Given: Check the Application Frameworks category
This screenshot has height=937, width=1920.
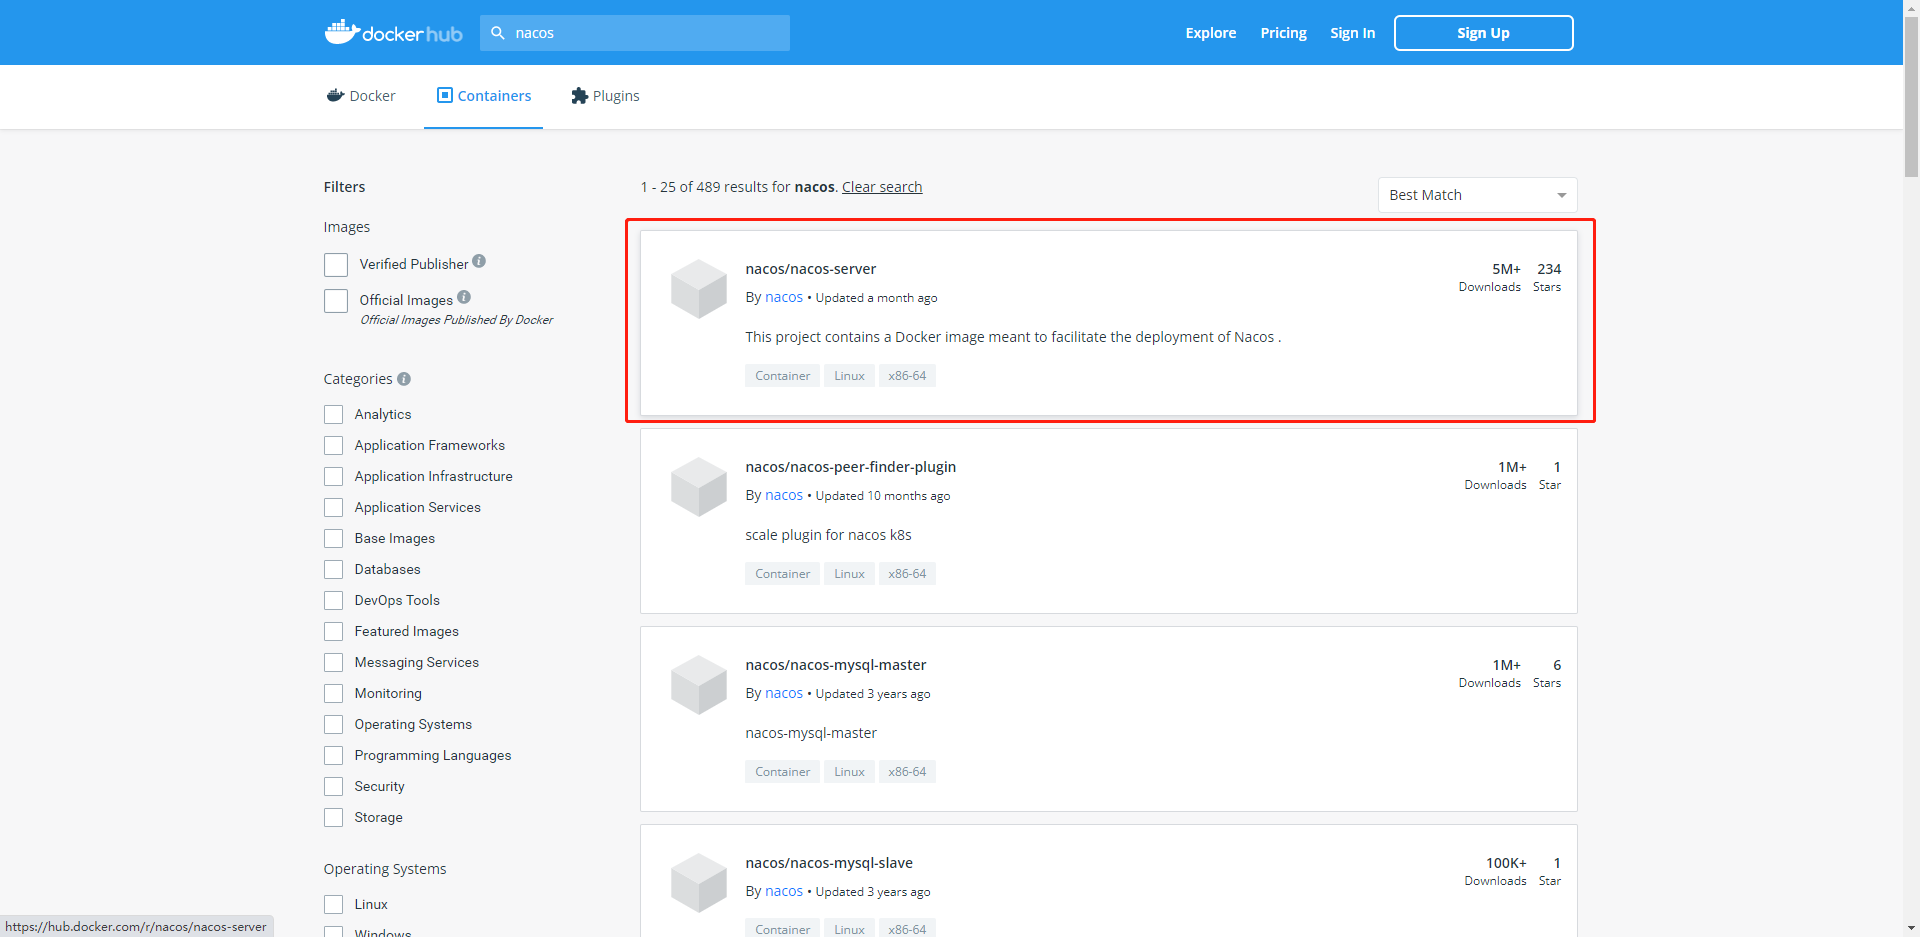Looking at the screenshot, I should point(334,445).
